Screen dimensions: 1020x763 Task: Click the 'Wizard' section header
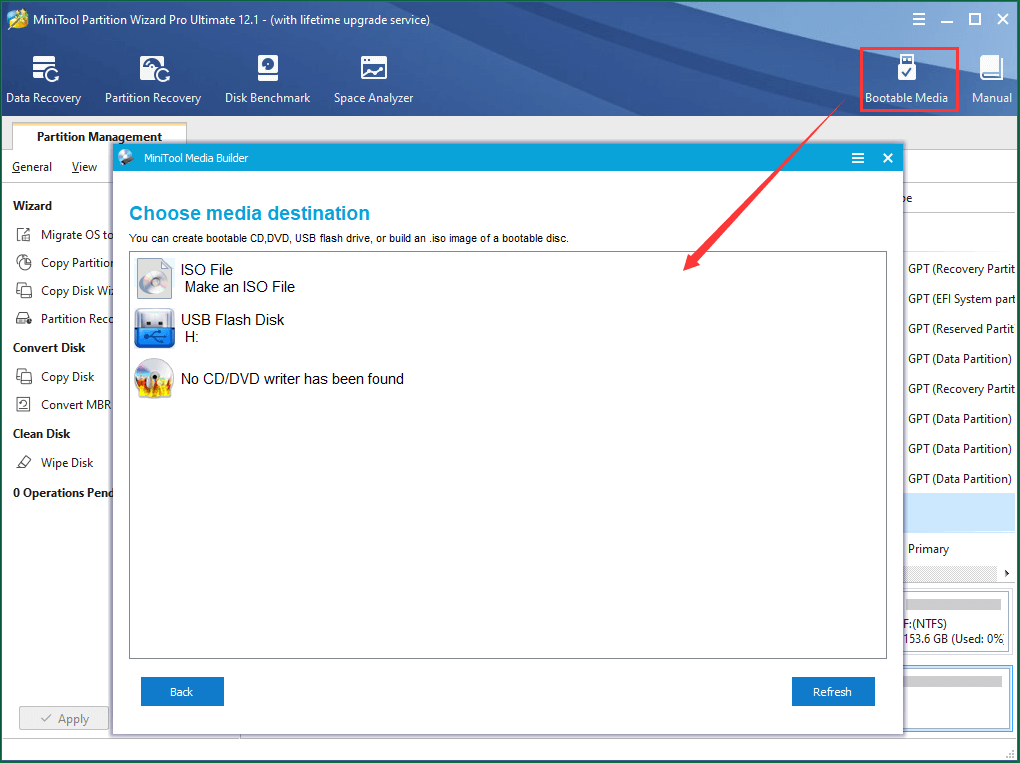pos(33,206)
